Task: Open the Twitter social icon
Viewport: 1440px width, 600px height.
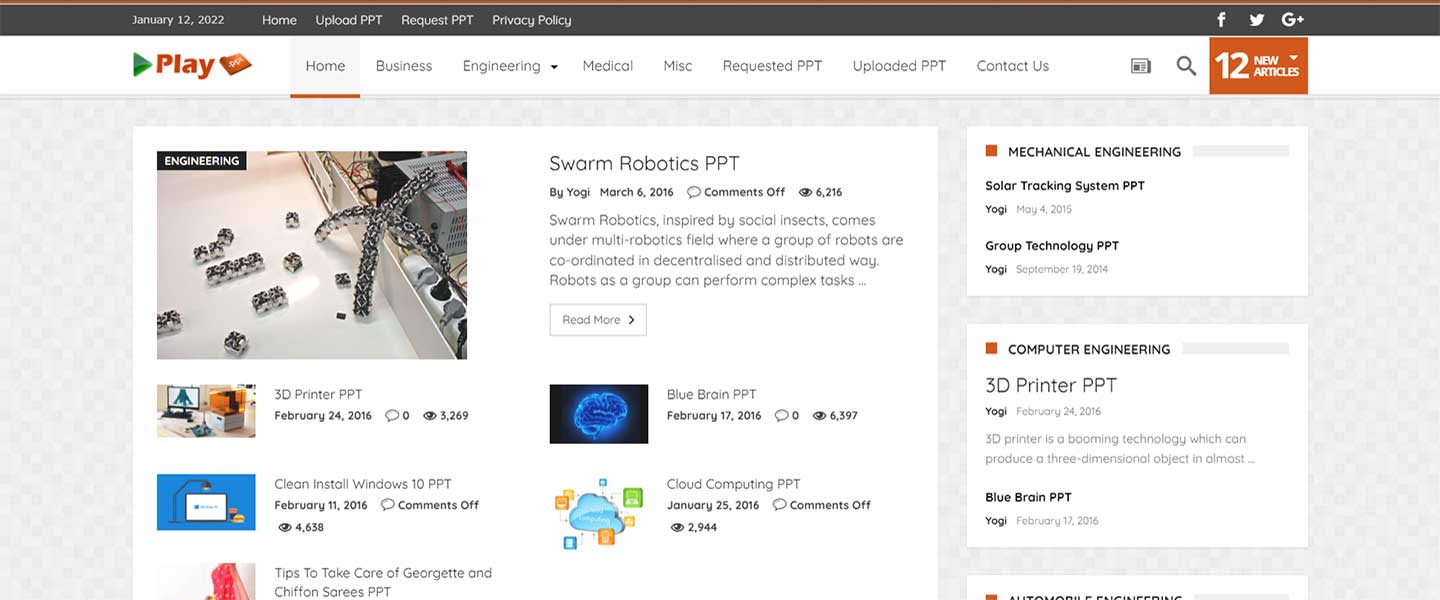Action: point(1257,20)
